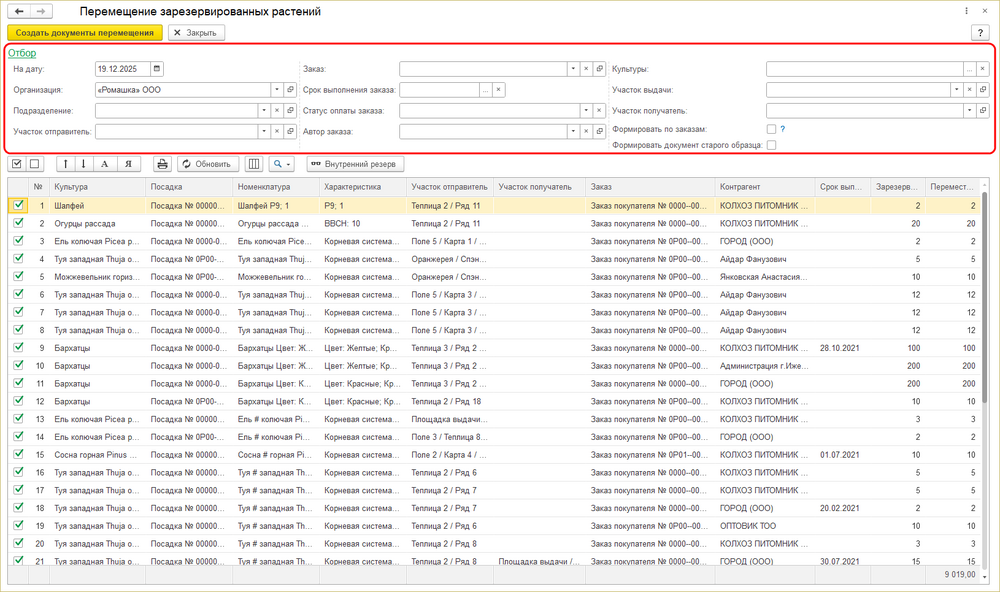Click the printer icon in the toolbar
Screen dimensions: 1000x592
click(162, 164)
